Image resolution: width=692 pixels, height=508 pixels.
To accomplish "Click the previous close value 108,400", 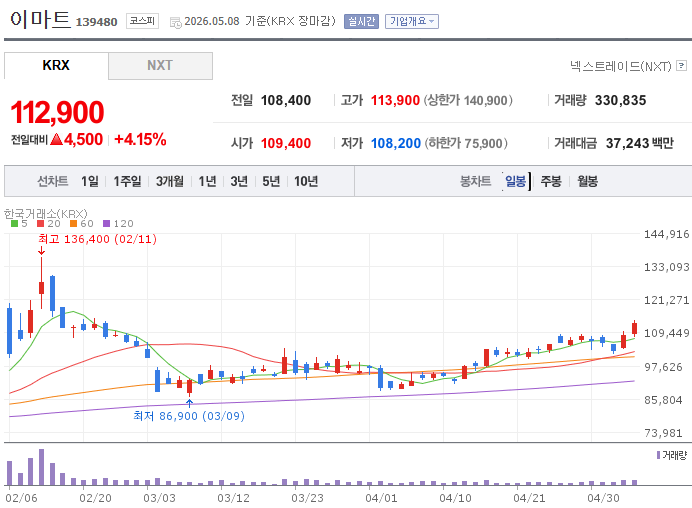I will [x=286, y=101].
